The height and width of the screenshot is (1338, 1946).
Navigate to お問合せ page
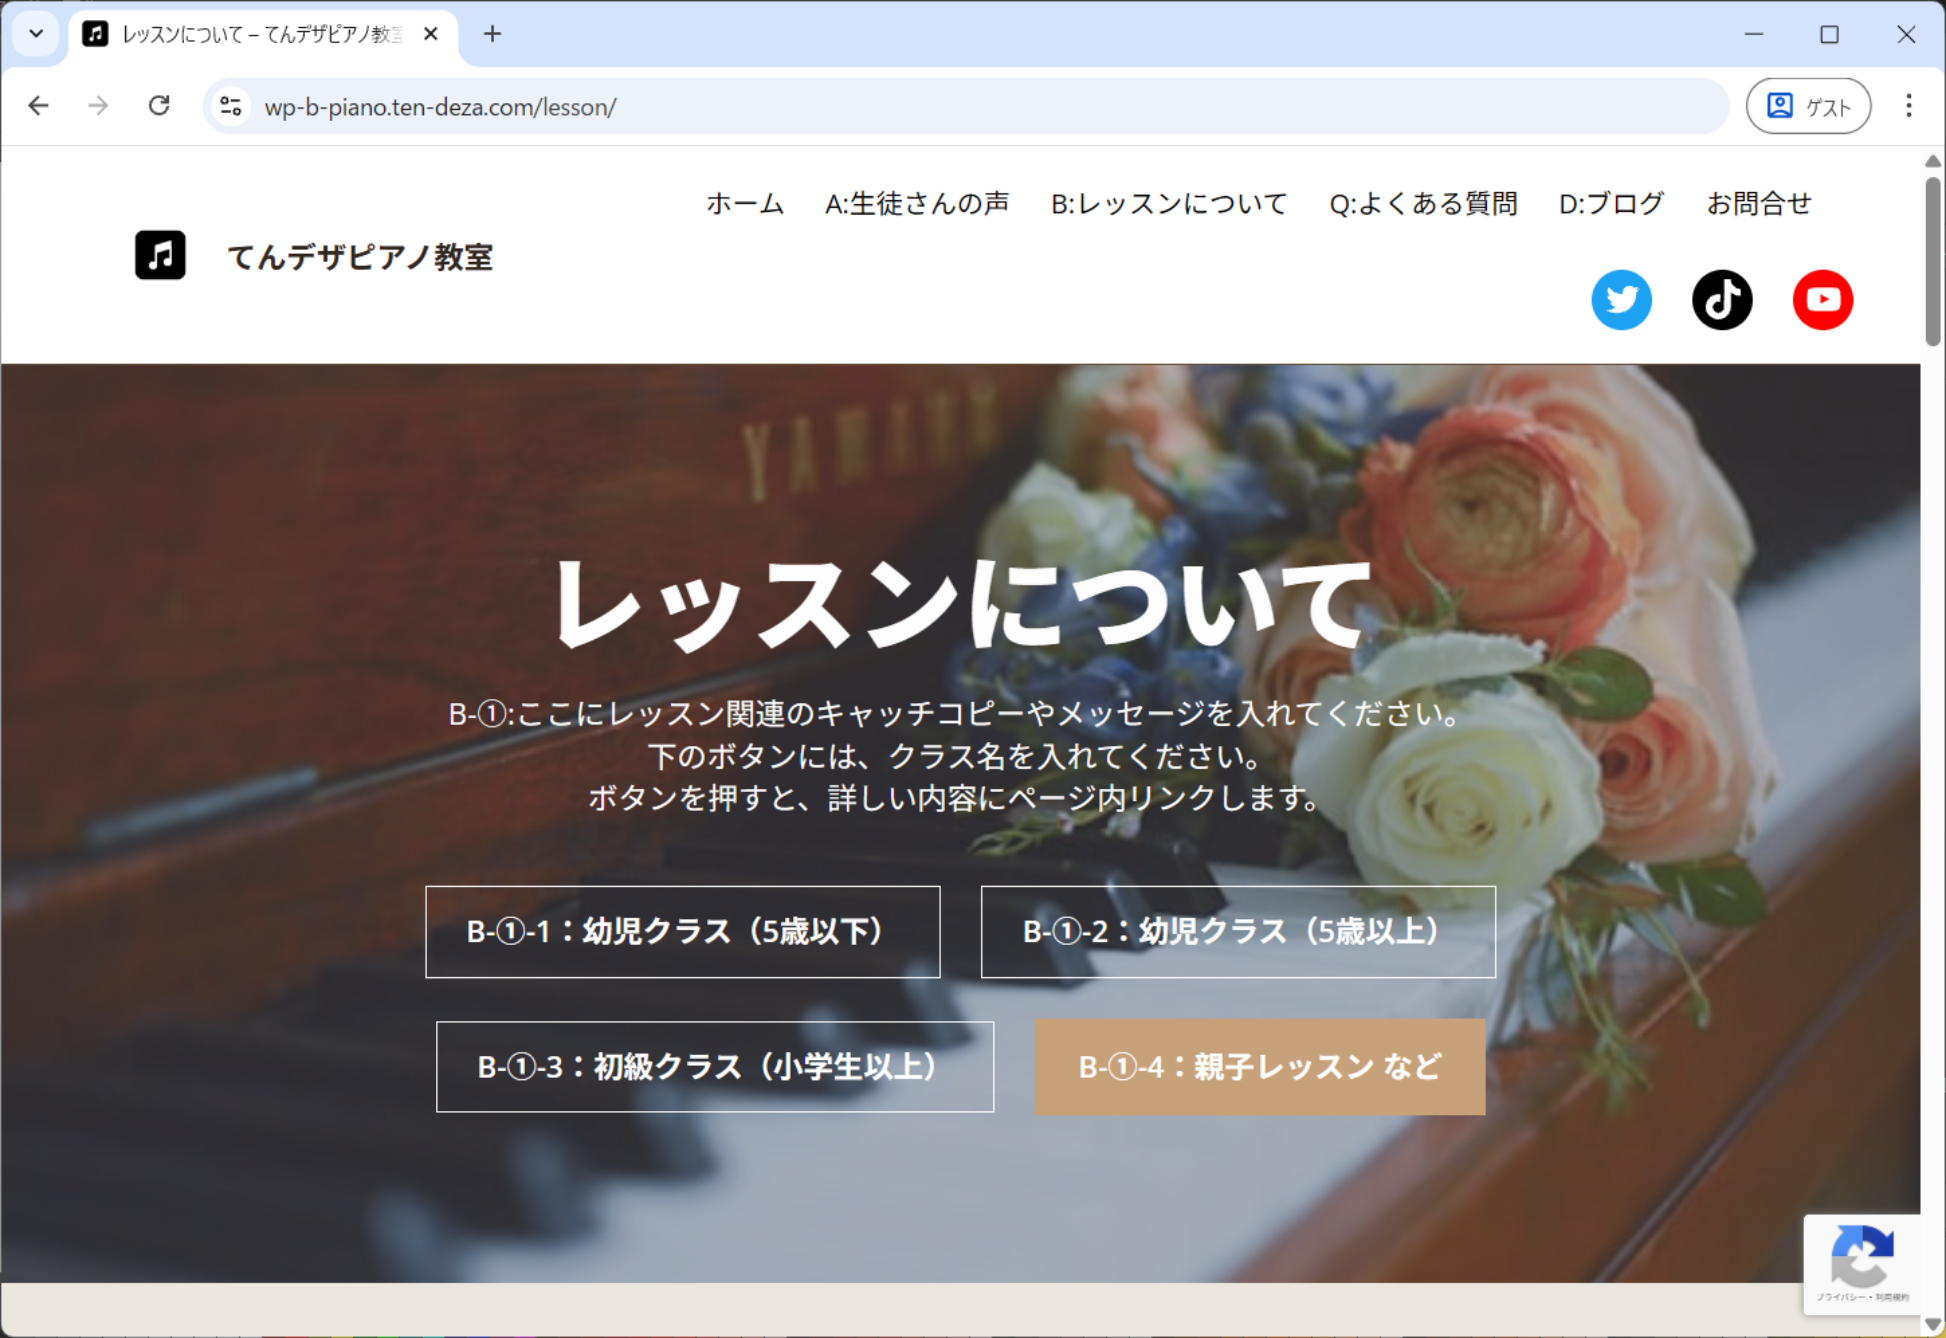tap(1758, 204)
